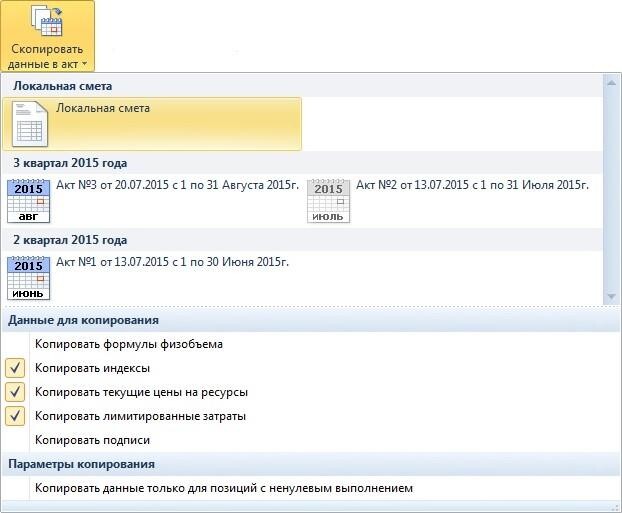The image size is (622, 513).
Task: Choose the Локальная смета item label
Action: tap(103, 108)
